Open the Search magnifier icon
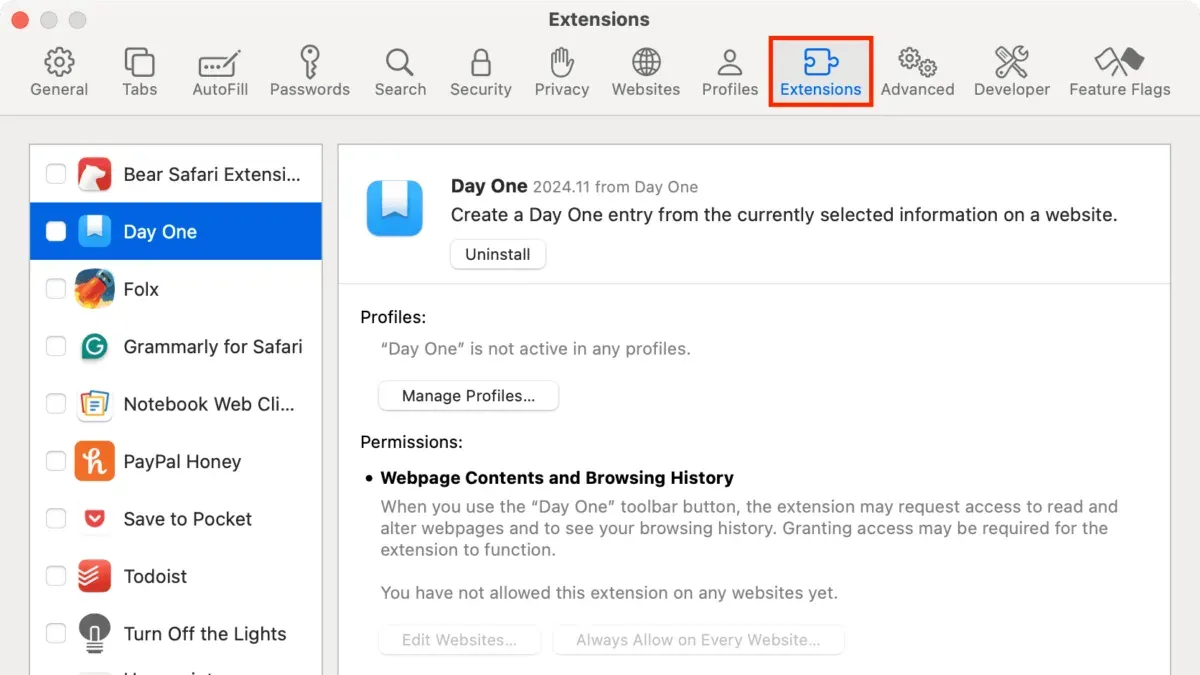 (x=400, y=62)
